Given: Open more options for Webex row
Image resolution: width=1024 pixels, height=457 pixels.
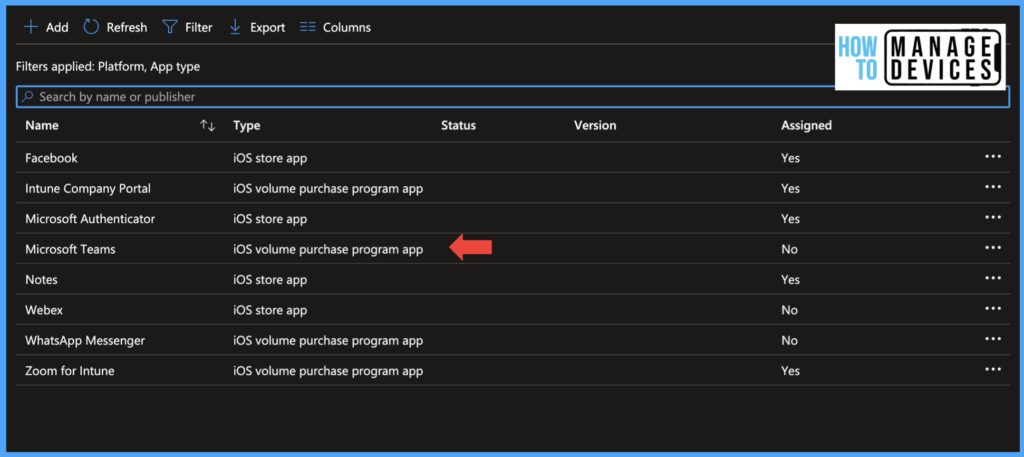Looking at the screenshot, I should (993, 309).
